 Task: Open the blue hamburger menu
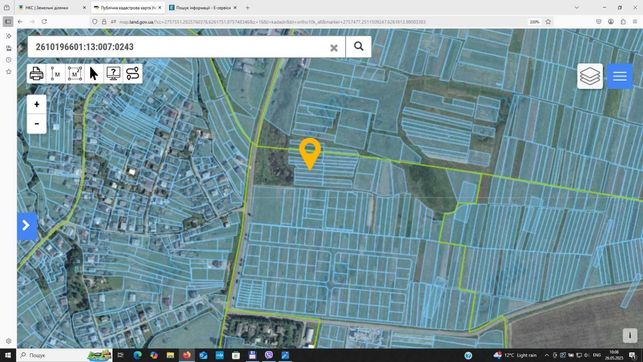pyautogui.click(x=620, y=76)
